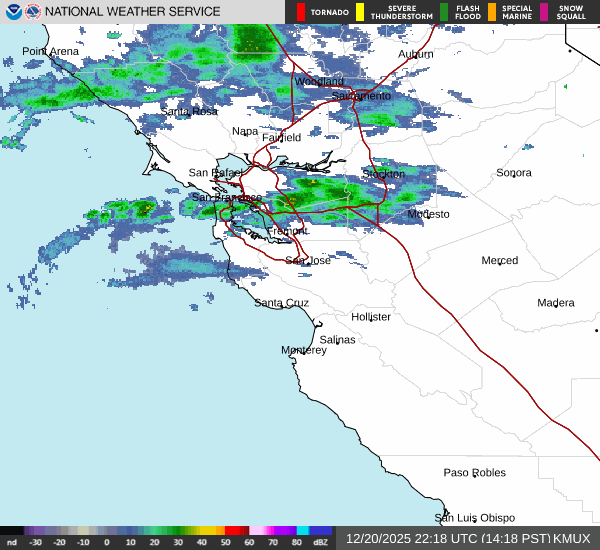
Task: Click the Point Arena label
Action: 50,51
